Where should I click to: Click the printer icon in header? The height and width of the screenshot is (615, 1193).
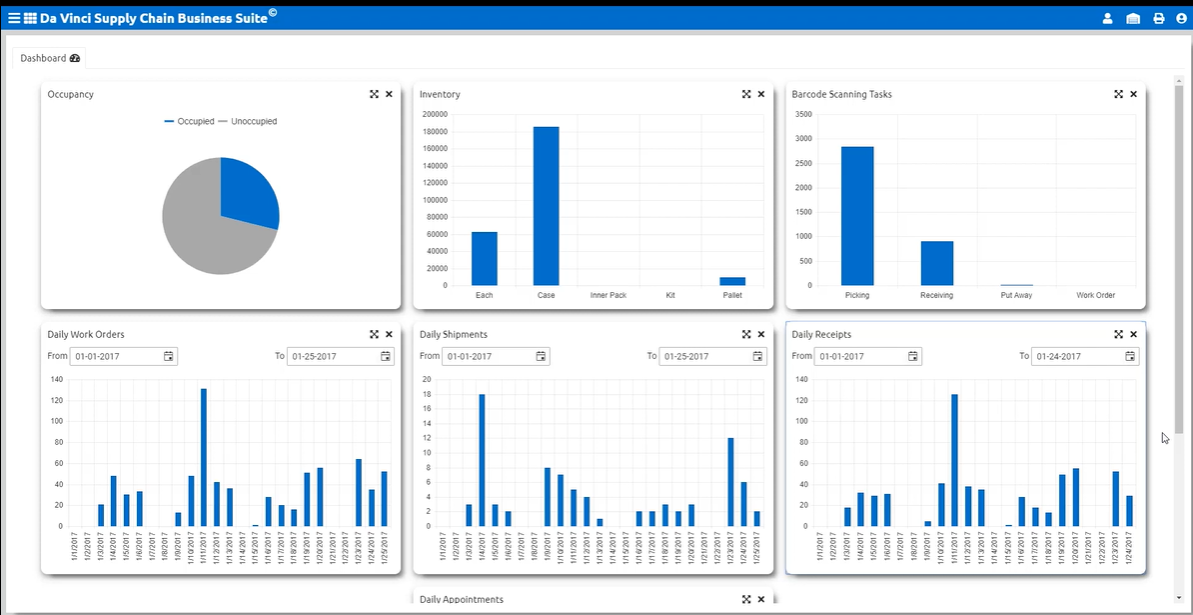(1159, 18)
